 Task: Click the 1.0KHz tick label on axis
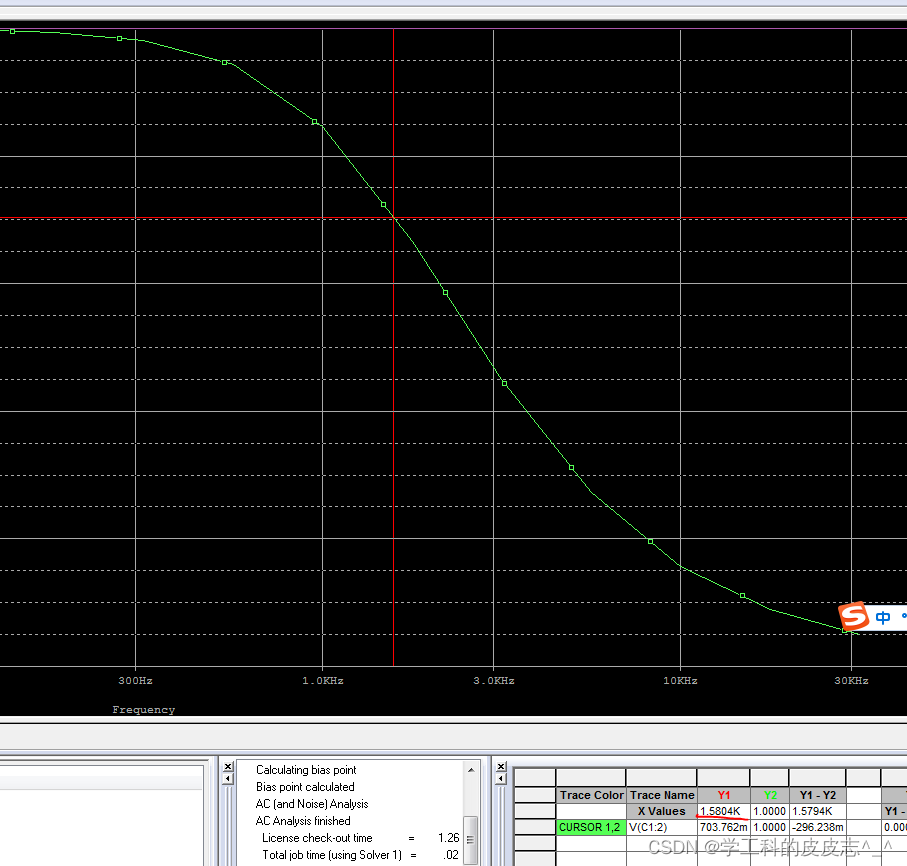[322, 681]
